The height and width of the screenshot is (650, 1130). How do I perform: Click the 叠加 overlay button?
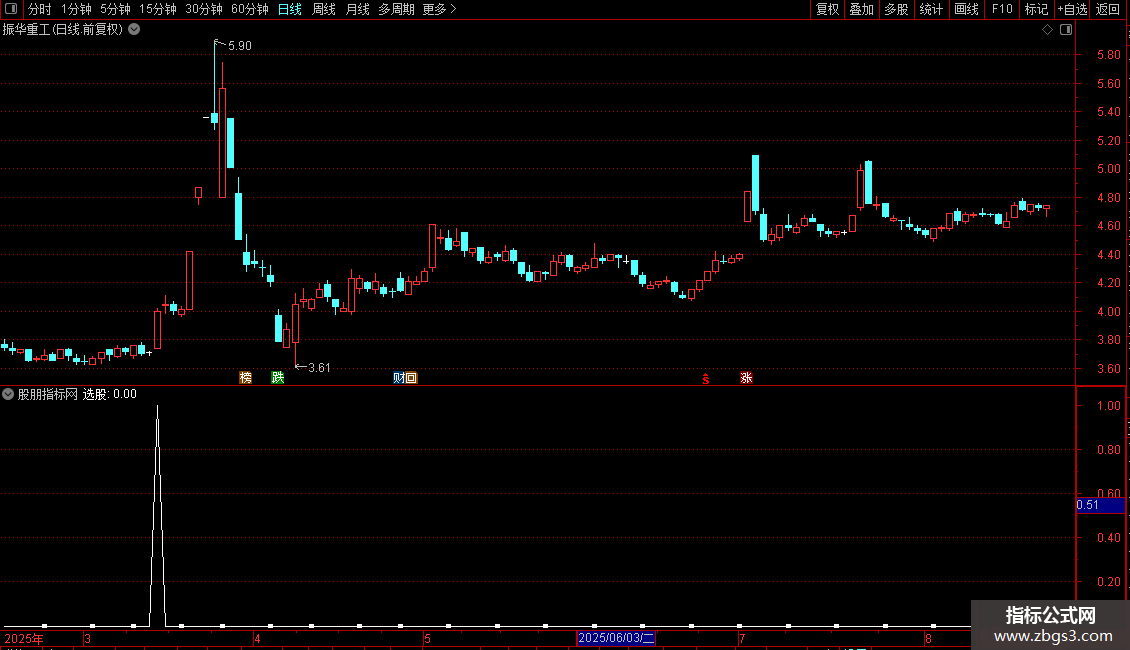pyautogui.click(x=861, y=9)
